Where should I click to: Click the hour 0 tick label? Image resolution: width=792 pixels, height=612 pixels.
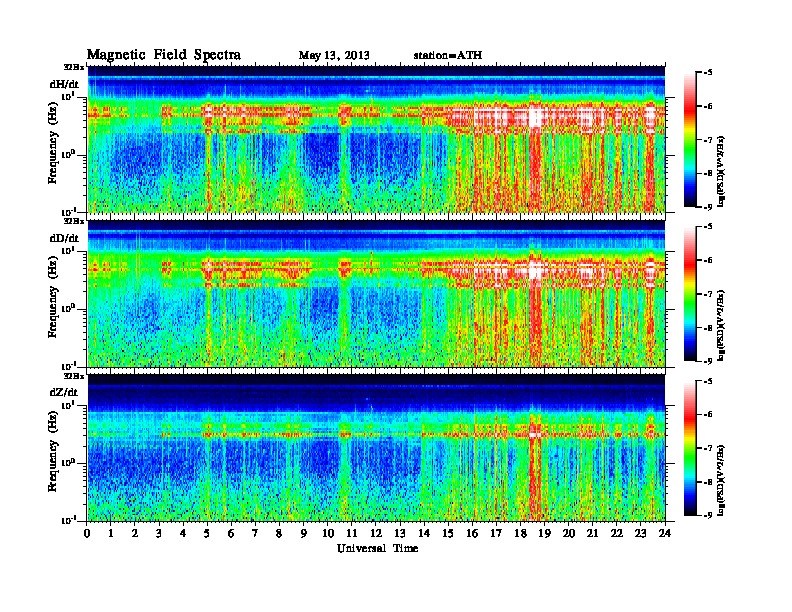coord(87,533)
